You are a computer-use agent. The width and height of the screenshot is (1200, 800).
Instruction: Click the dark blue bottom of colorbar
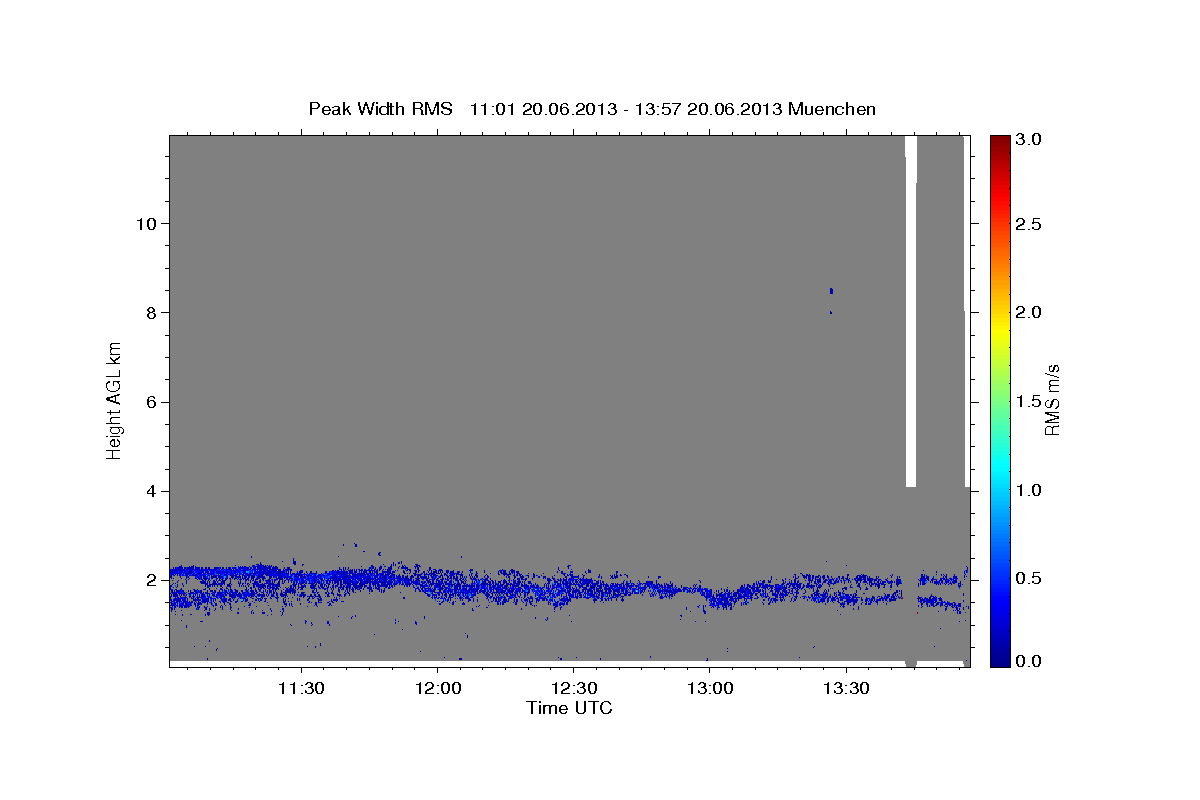click(x=1000, y=656)
